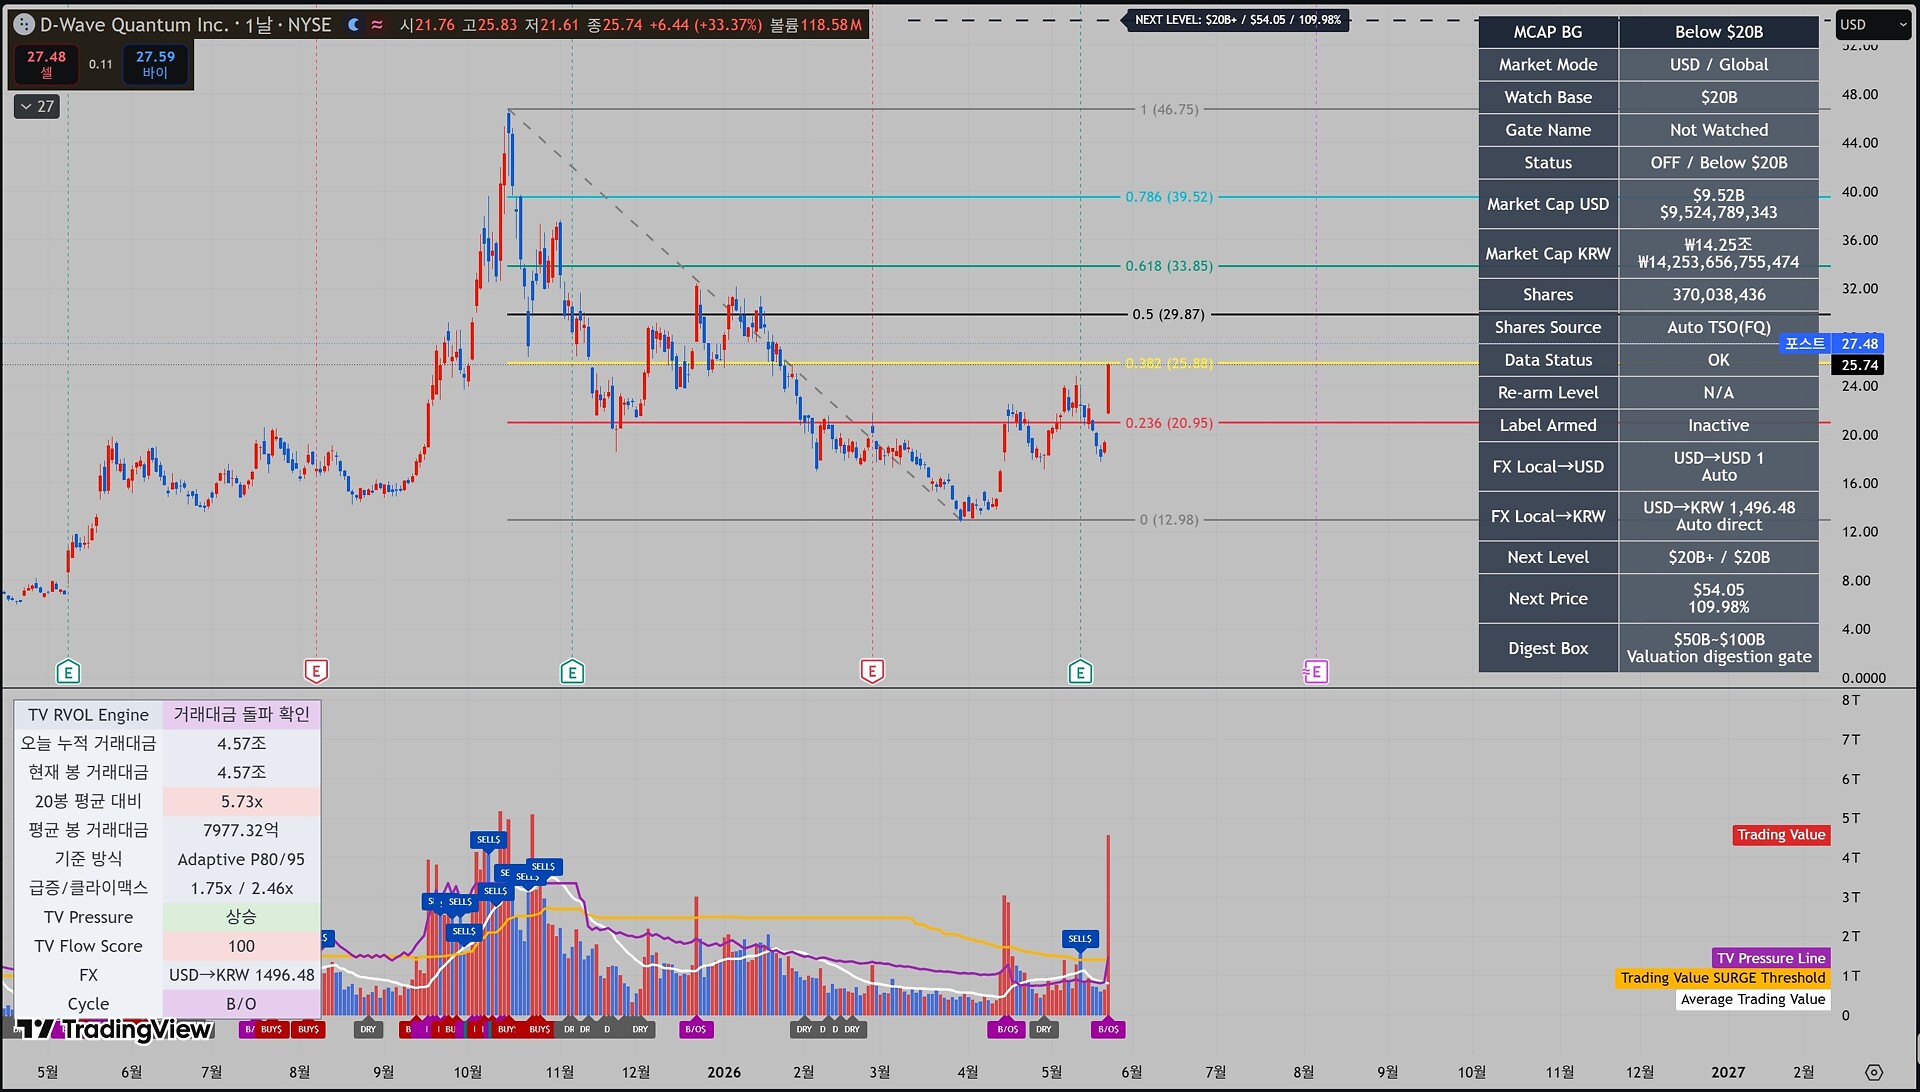
Task: Open the TradingView logo link
Action: click(x=113, y=1029)
